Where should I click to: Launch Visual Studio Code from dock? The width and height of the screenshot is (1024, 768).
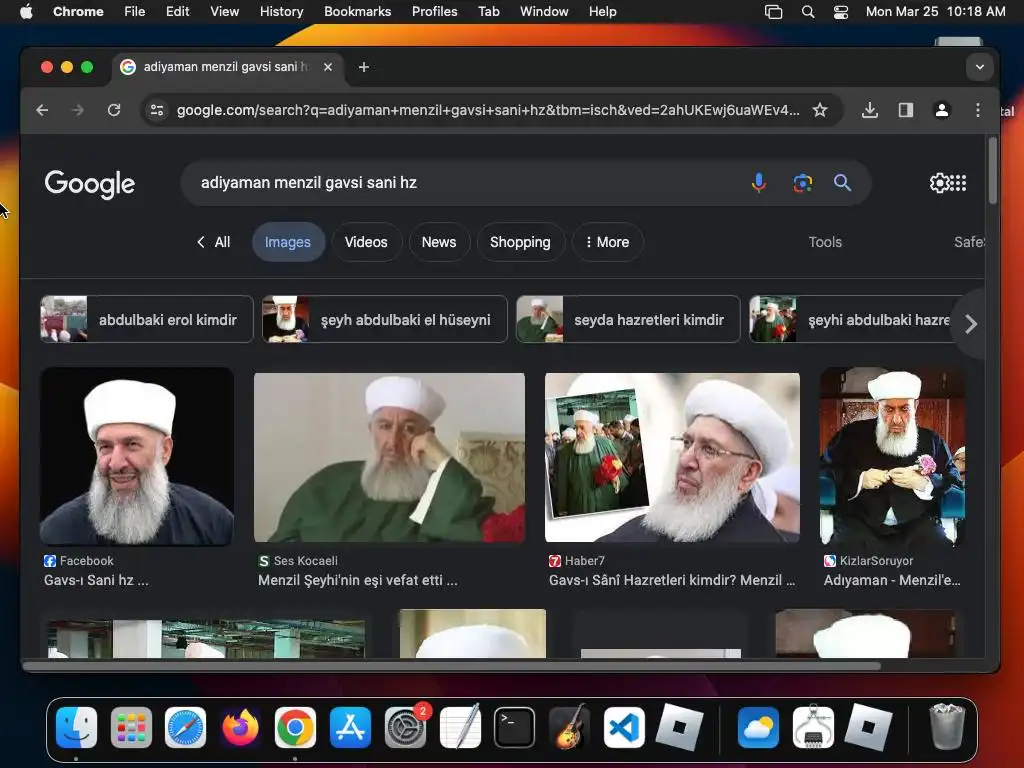click(x=624, y=728)
